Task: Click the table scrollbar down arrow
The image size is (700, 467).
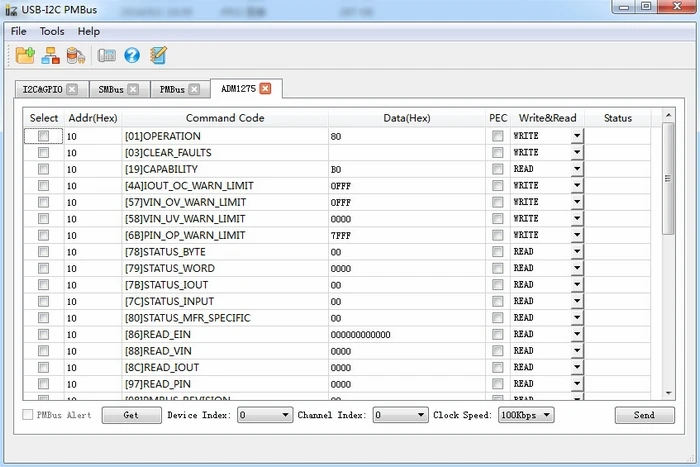Action: (668, 393)
